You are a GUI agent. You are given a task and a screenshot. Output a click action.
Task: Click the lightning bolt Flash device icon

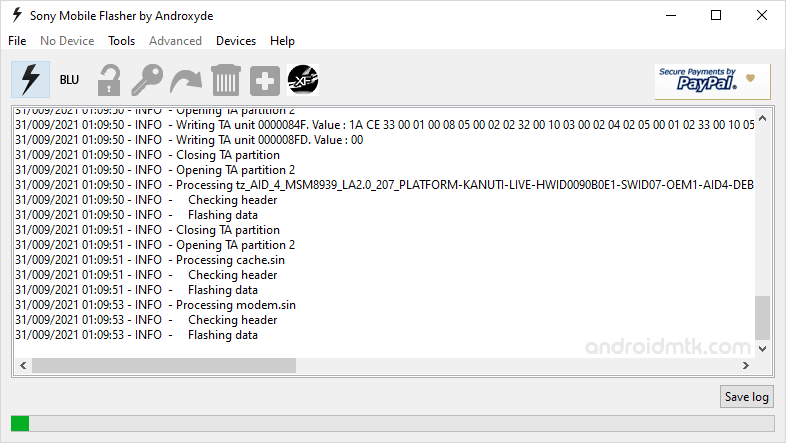point(31,80)
